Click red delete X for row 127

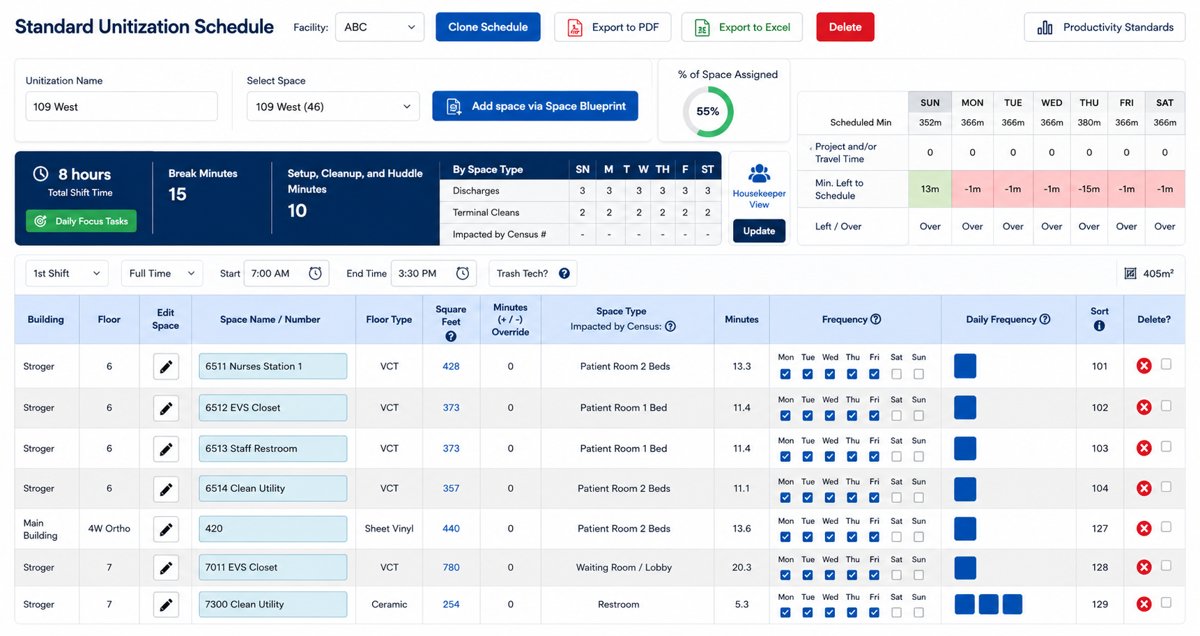click(x=1144, y=528)
